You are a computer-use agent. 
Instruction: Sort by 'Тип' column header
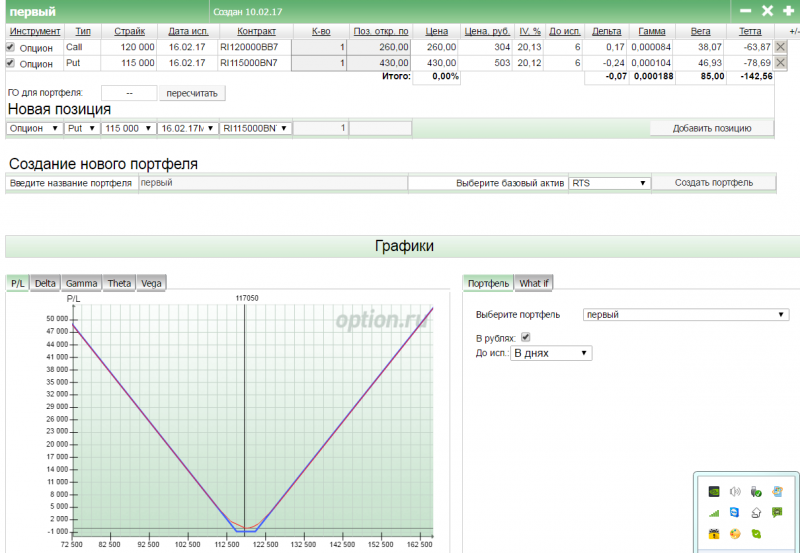(x=83, y=31)
